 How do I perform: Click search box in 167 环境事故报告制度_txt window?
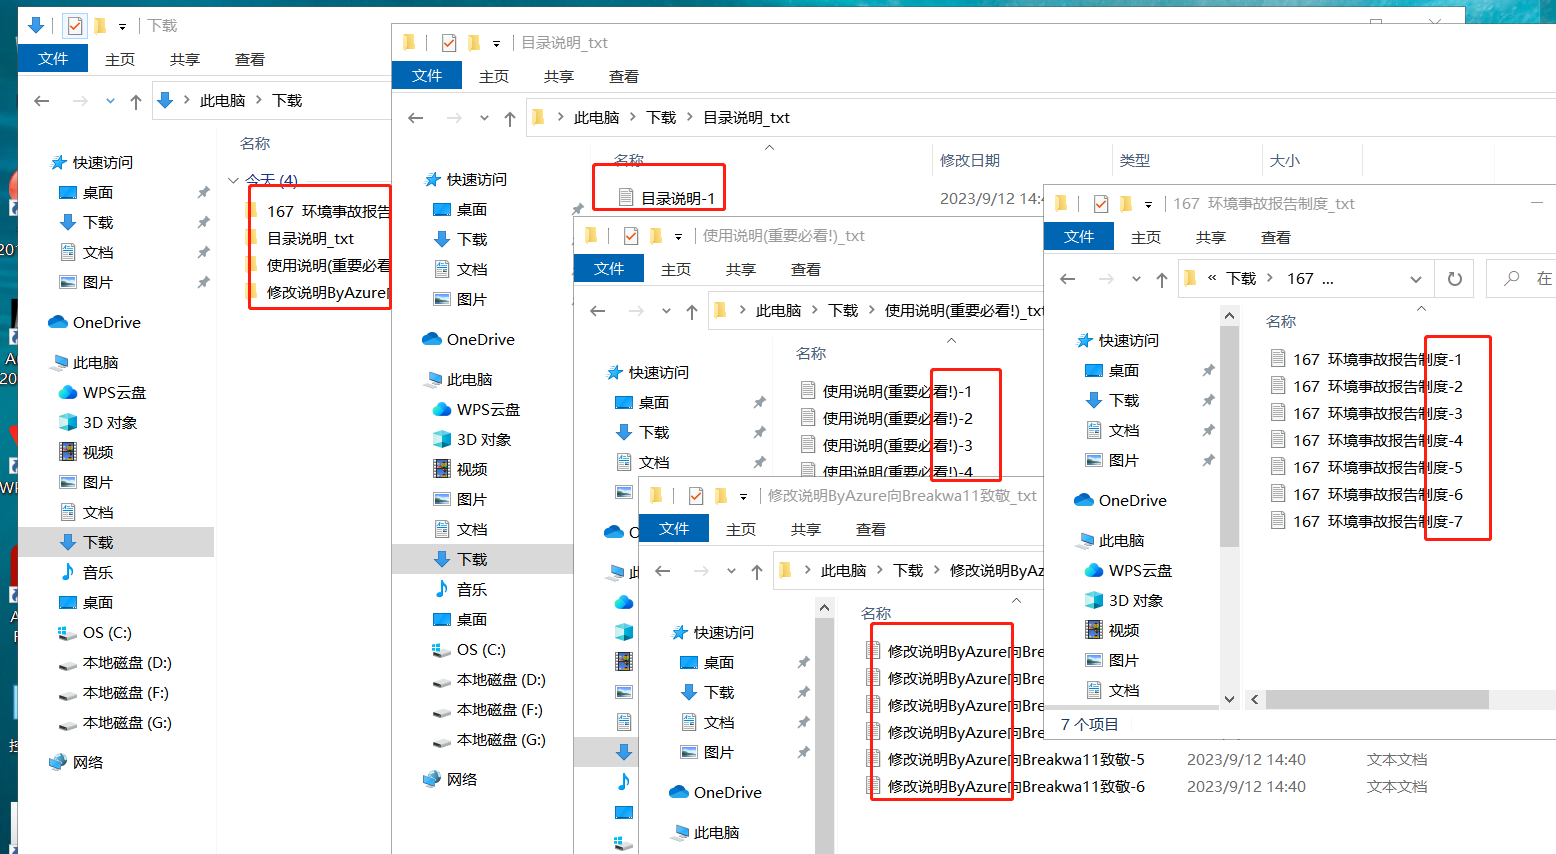point(1521,279)
